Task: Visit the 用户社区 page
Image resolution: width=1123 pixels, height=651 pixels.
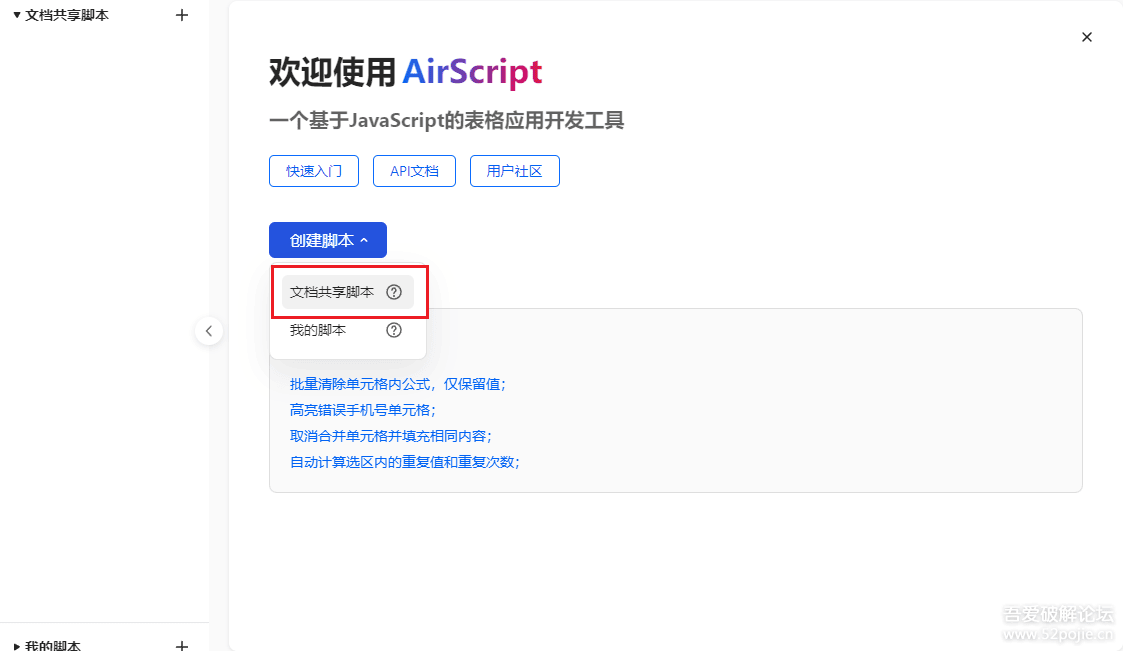Action: coord(514,171)
